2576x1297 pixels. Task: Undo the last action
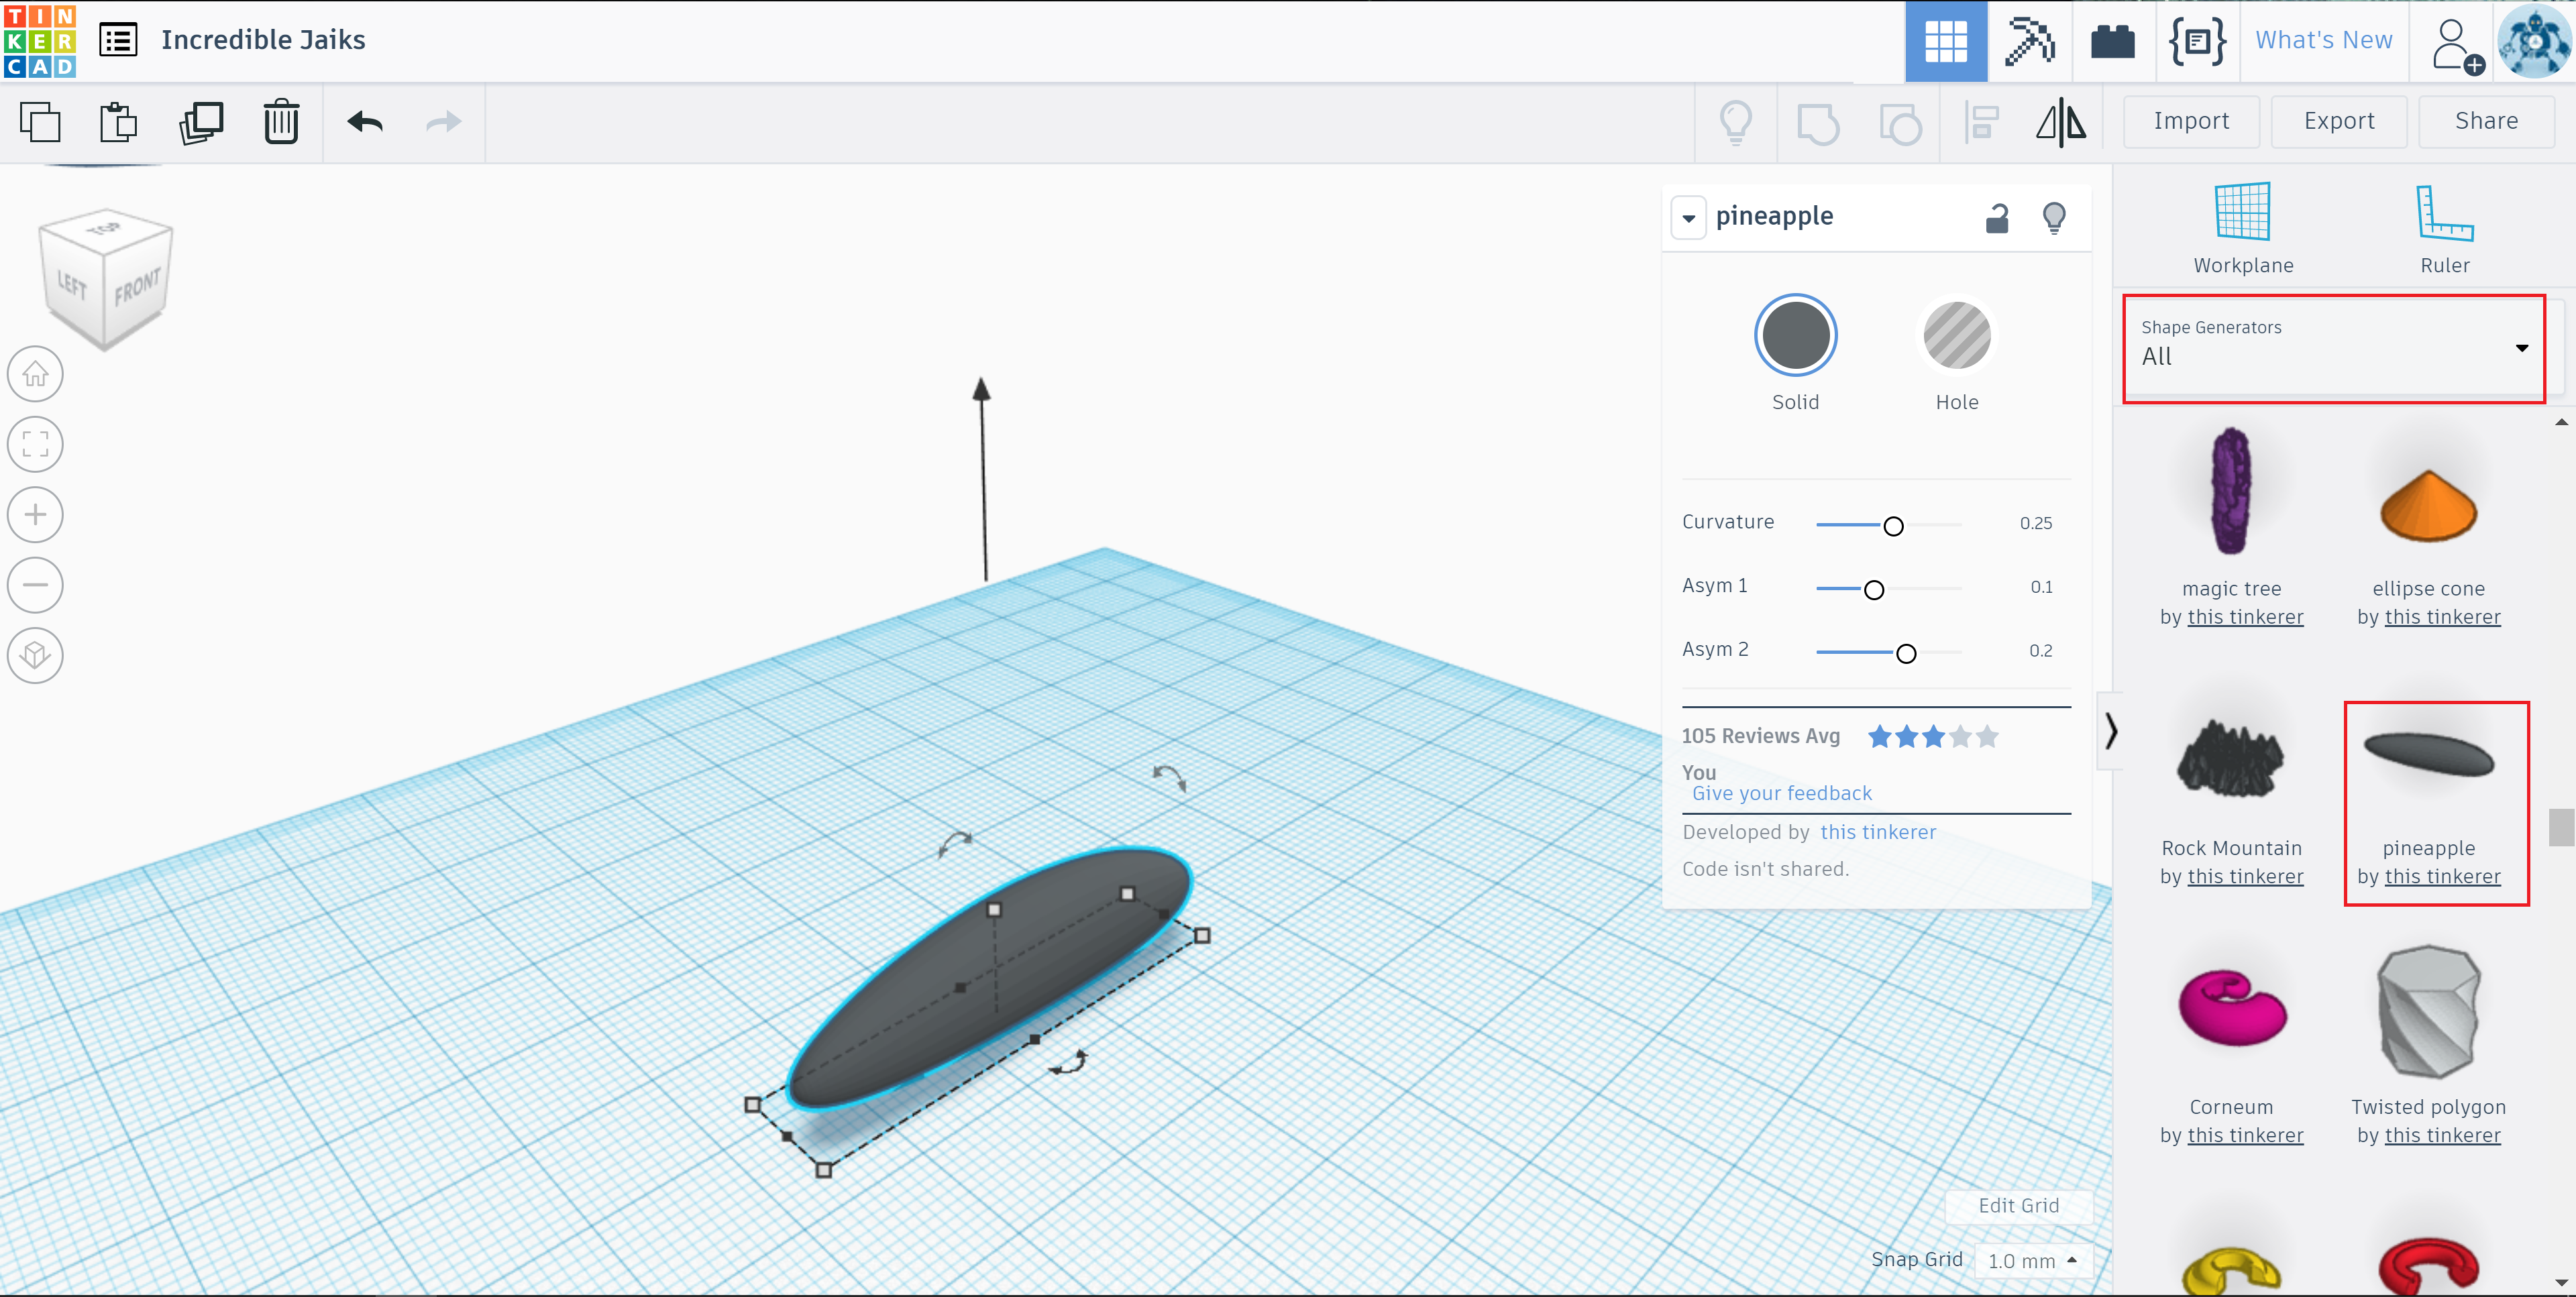point(365,122)
